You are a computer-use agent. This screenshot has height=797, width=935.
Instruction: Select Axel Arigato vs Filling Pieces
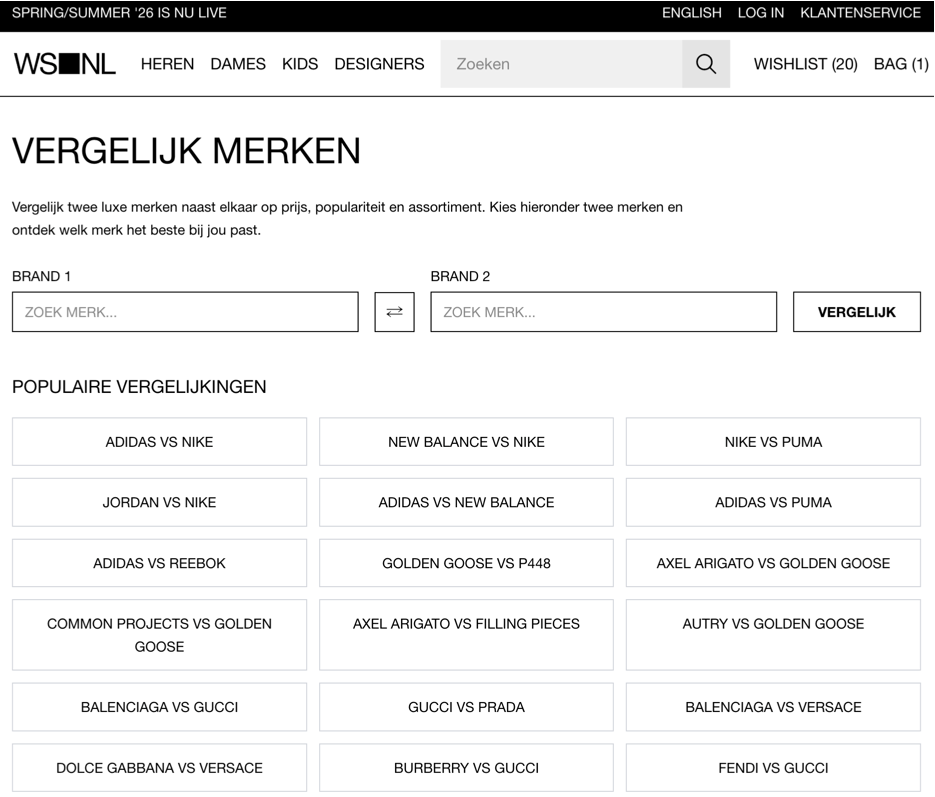[x=466, y=635]
